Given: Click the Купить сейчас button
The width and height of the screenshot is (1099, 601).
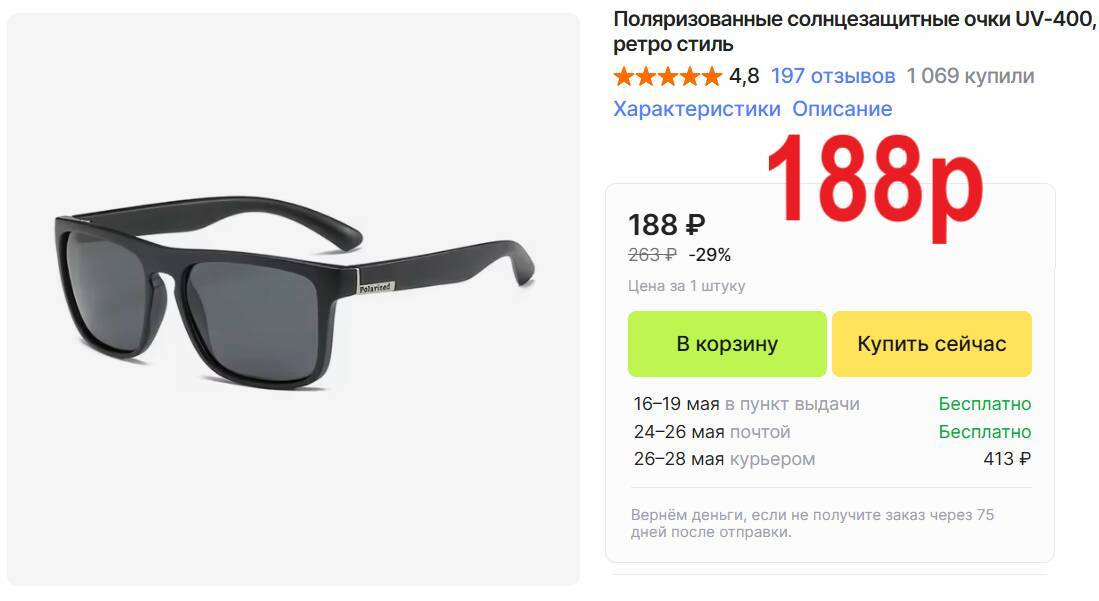Looking at the screenshot, I should click(931, 344).
